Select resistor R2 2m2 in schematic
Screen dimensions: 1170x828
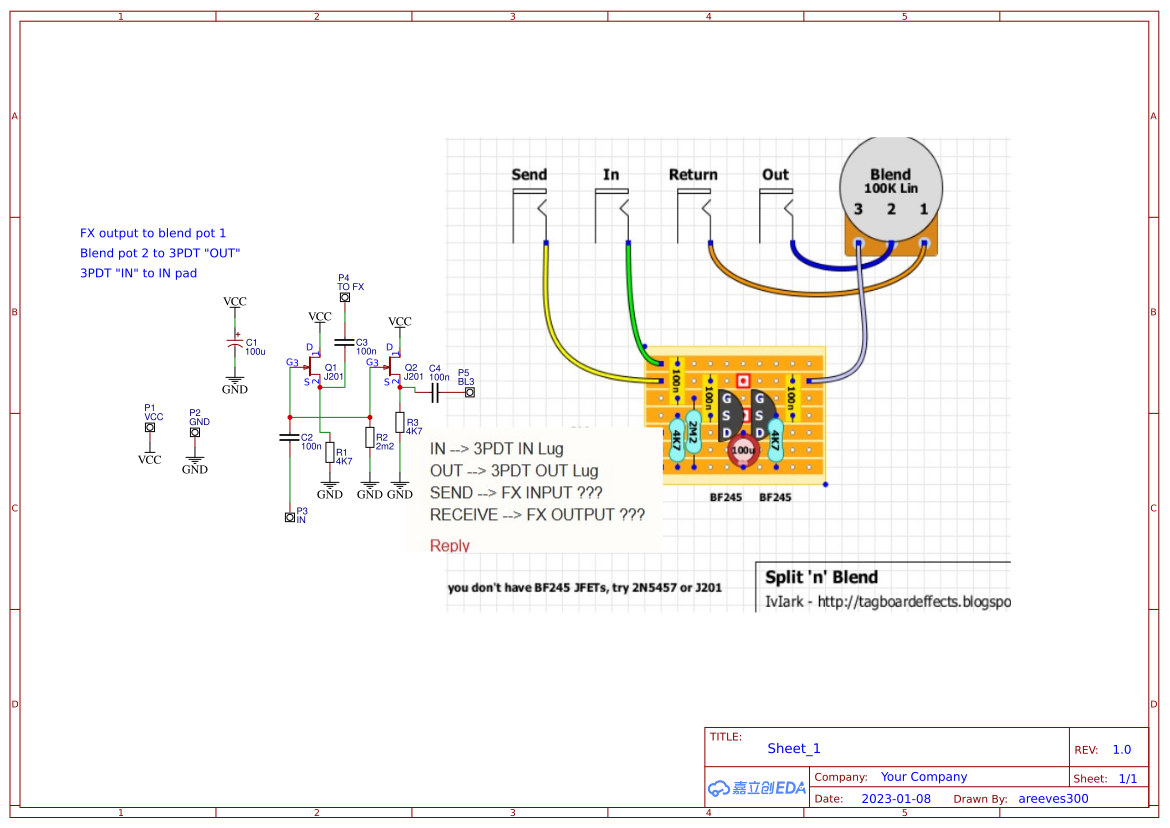tap(369, 437)
